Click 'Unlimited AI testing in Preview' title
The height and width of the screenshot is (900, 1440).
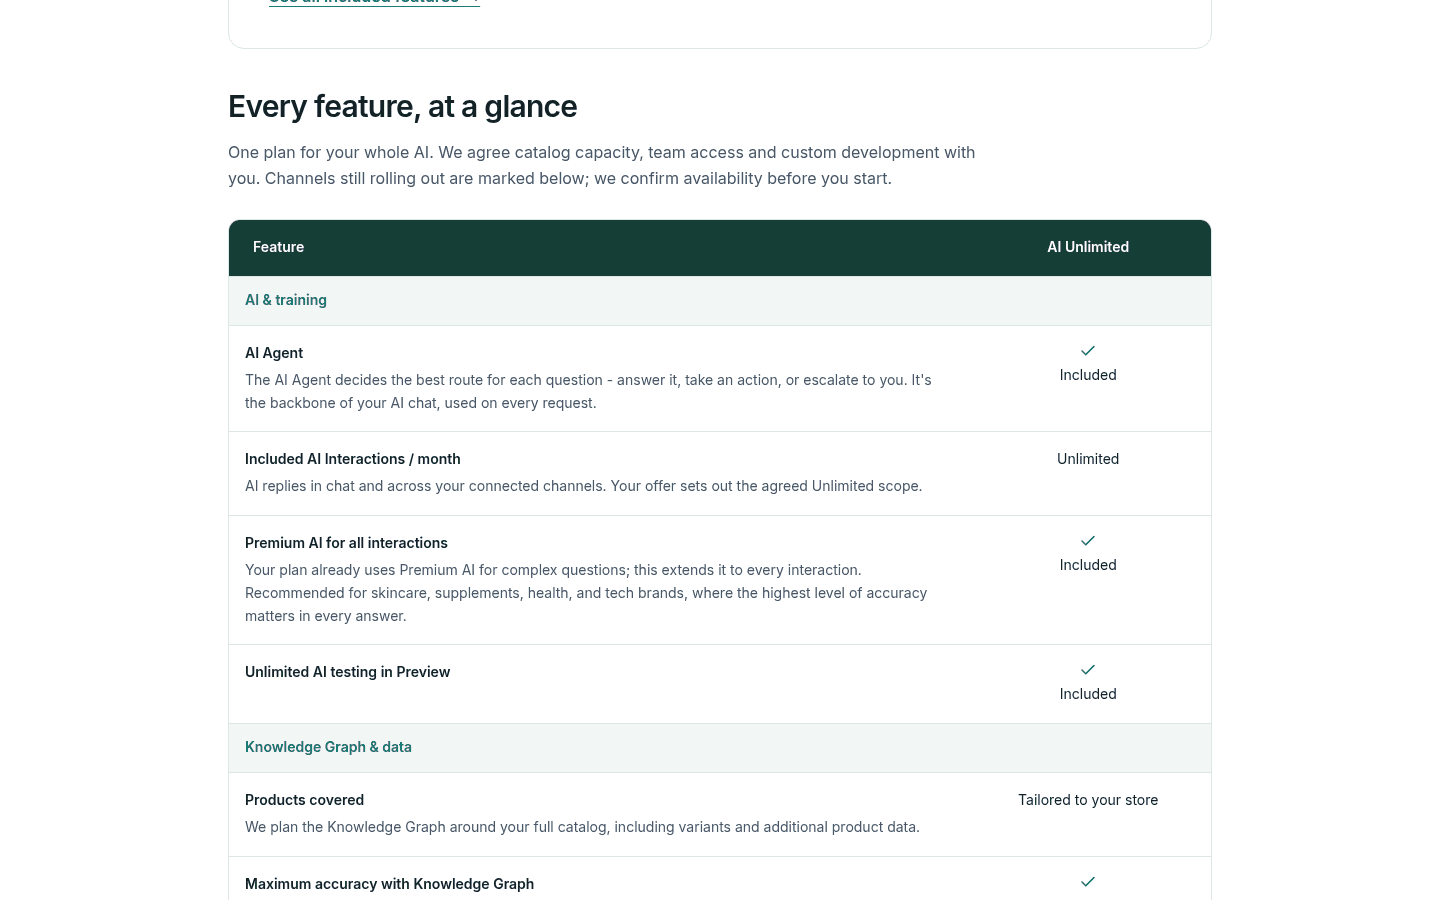pyautogui.click(x=347, y=672)
